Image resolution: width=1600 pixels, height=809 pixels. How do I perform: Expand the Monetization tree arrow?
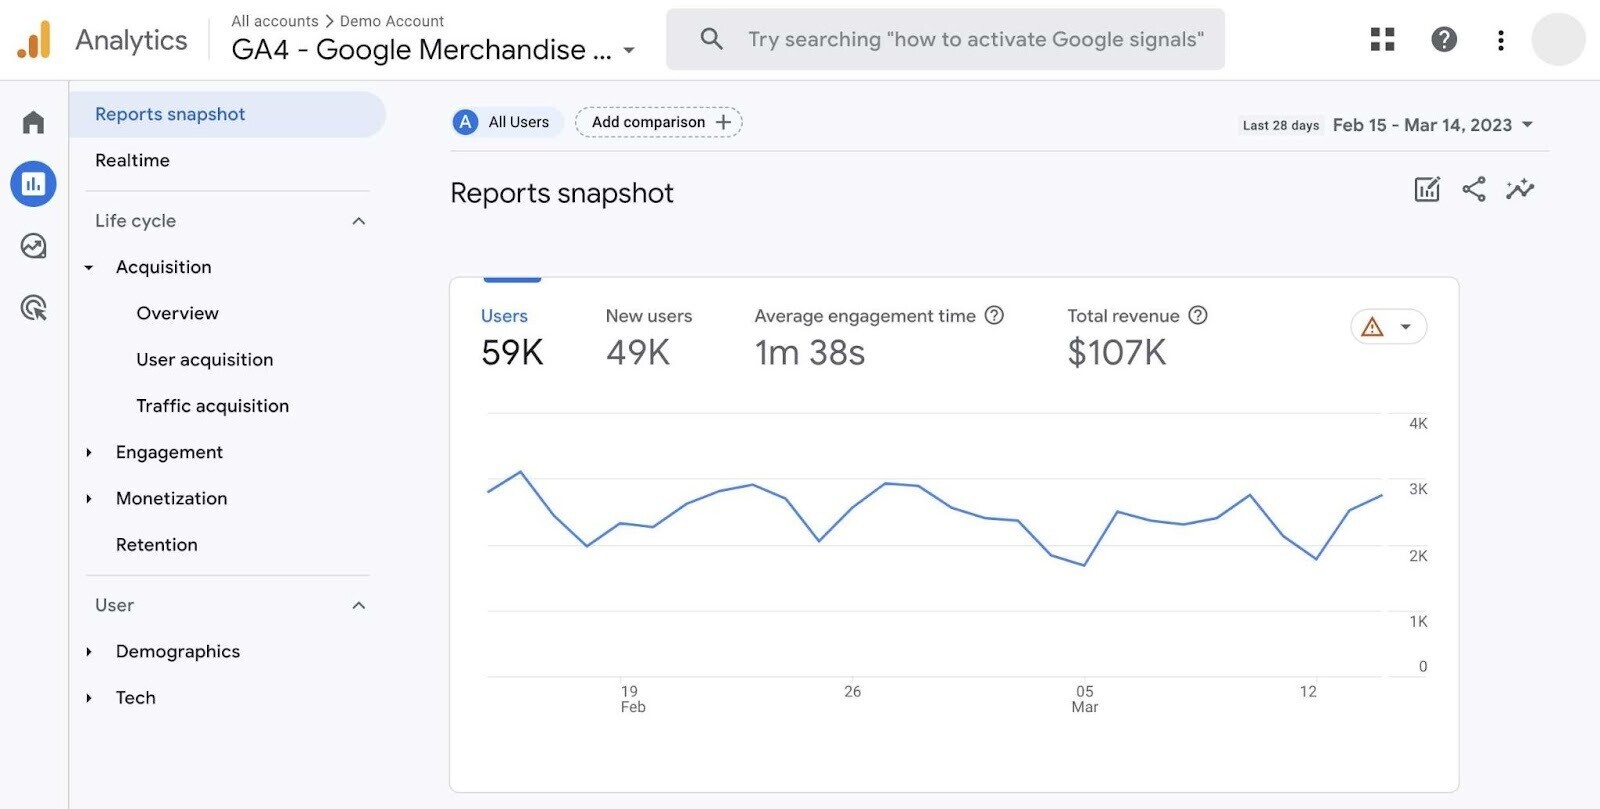(x=89, y=498)
